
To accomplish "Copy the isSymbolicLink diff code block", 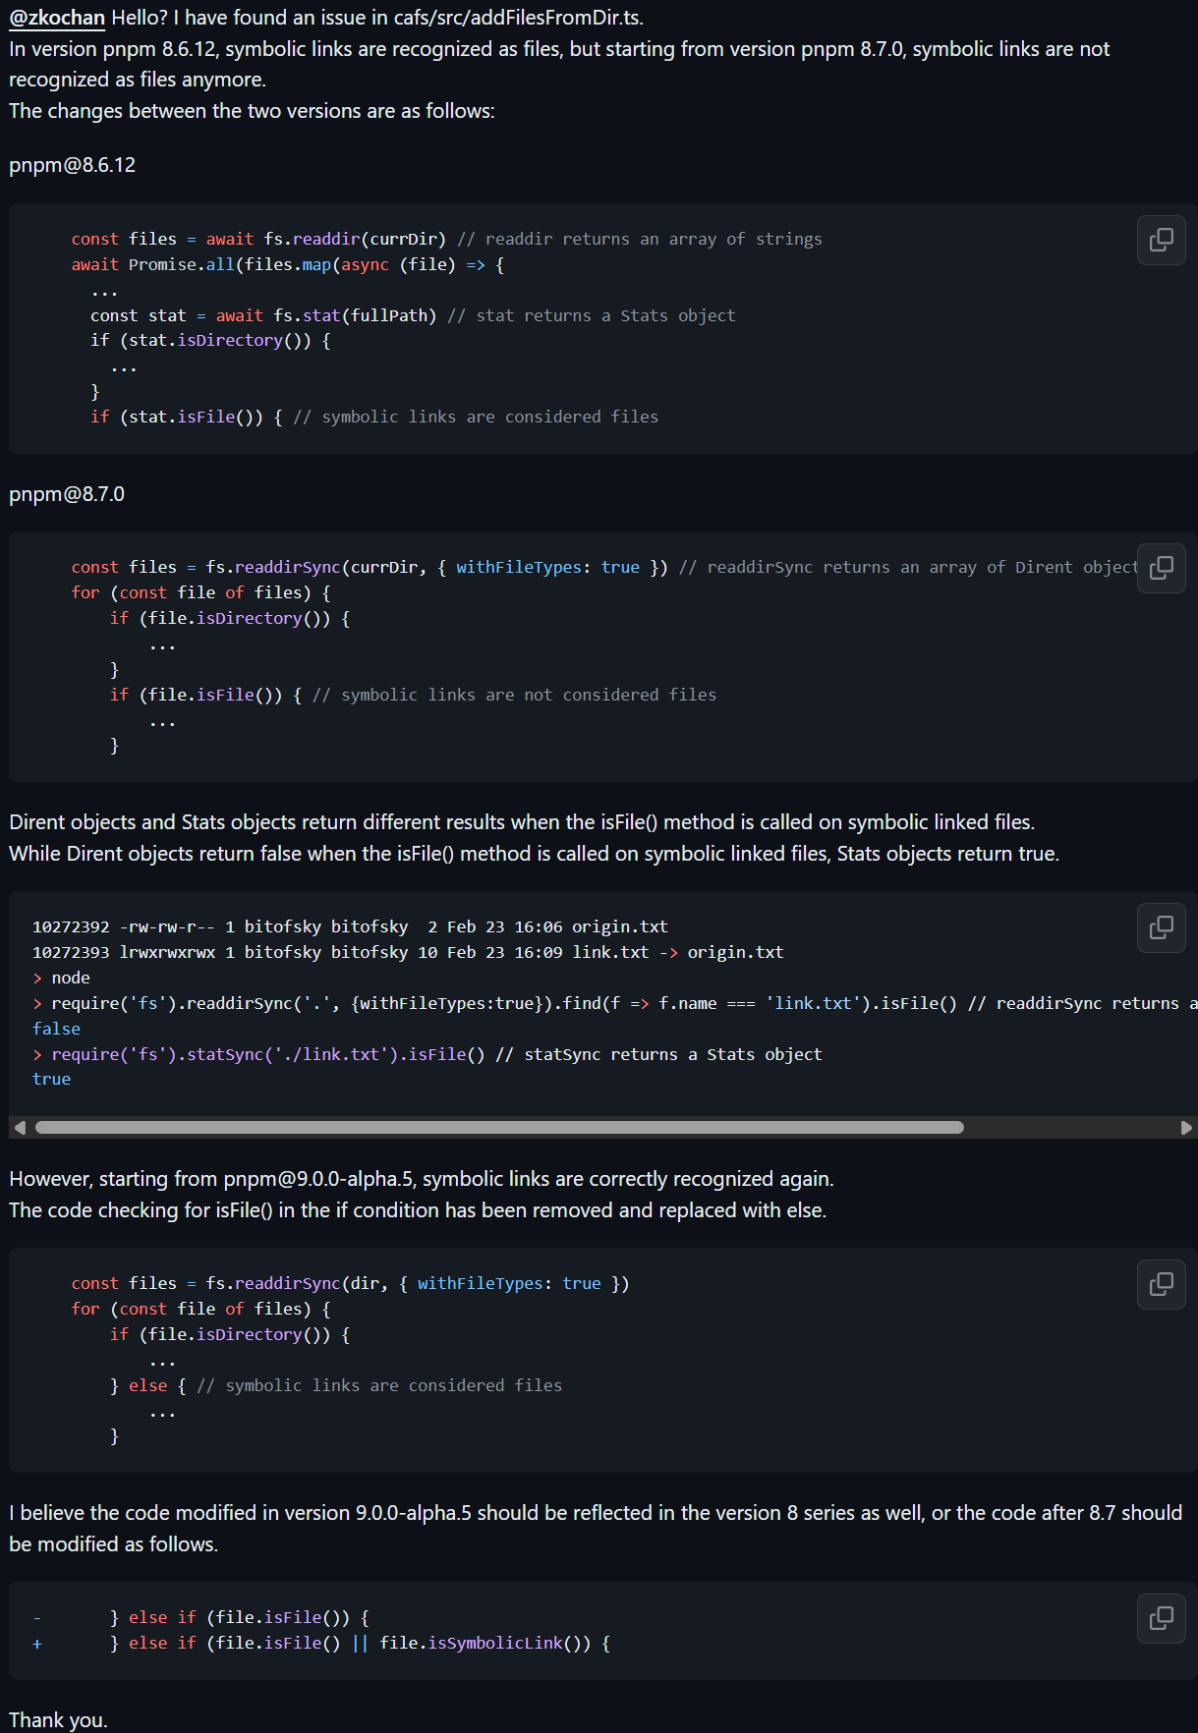I will click(x=1161, y=1618).
